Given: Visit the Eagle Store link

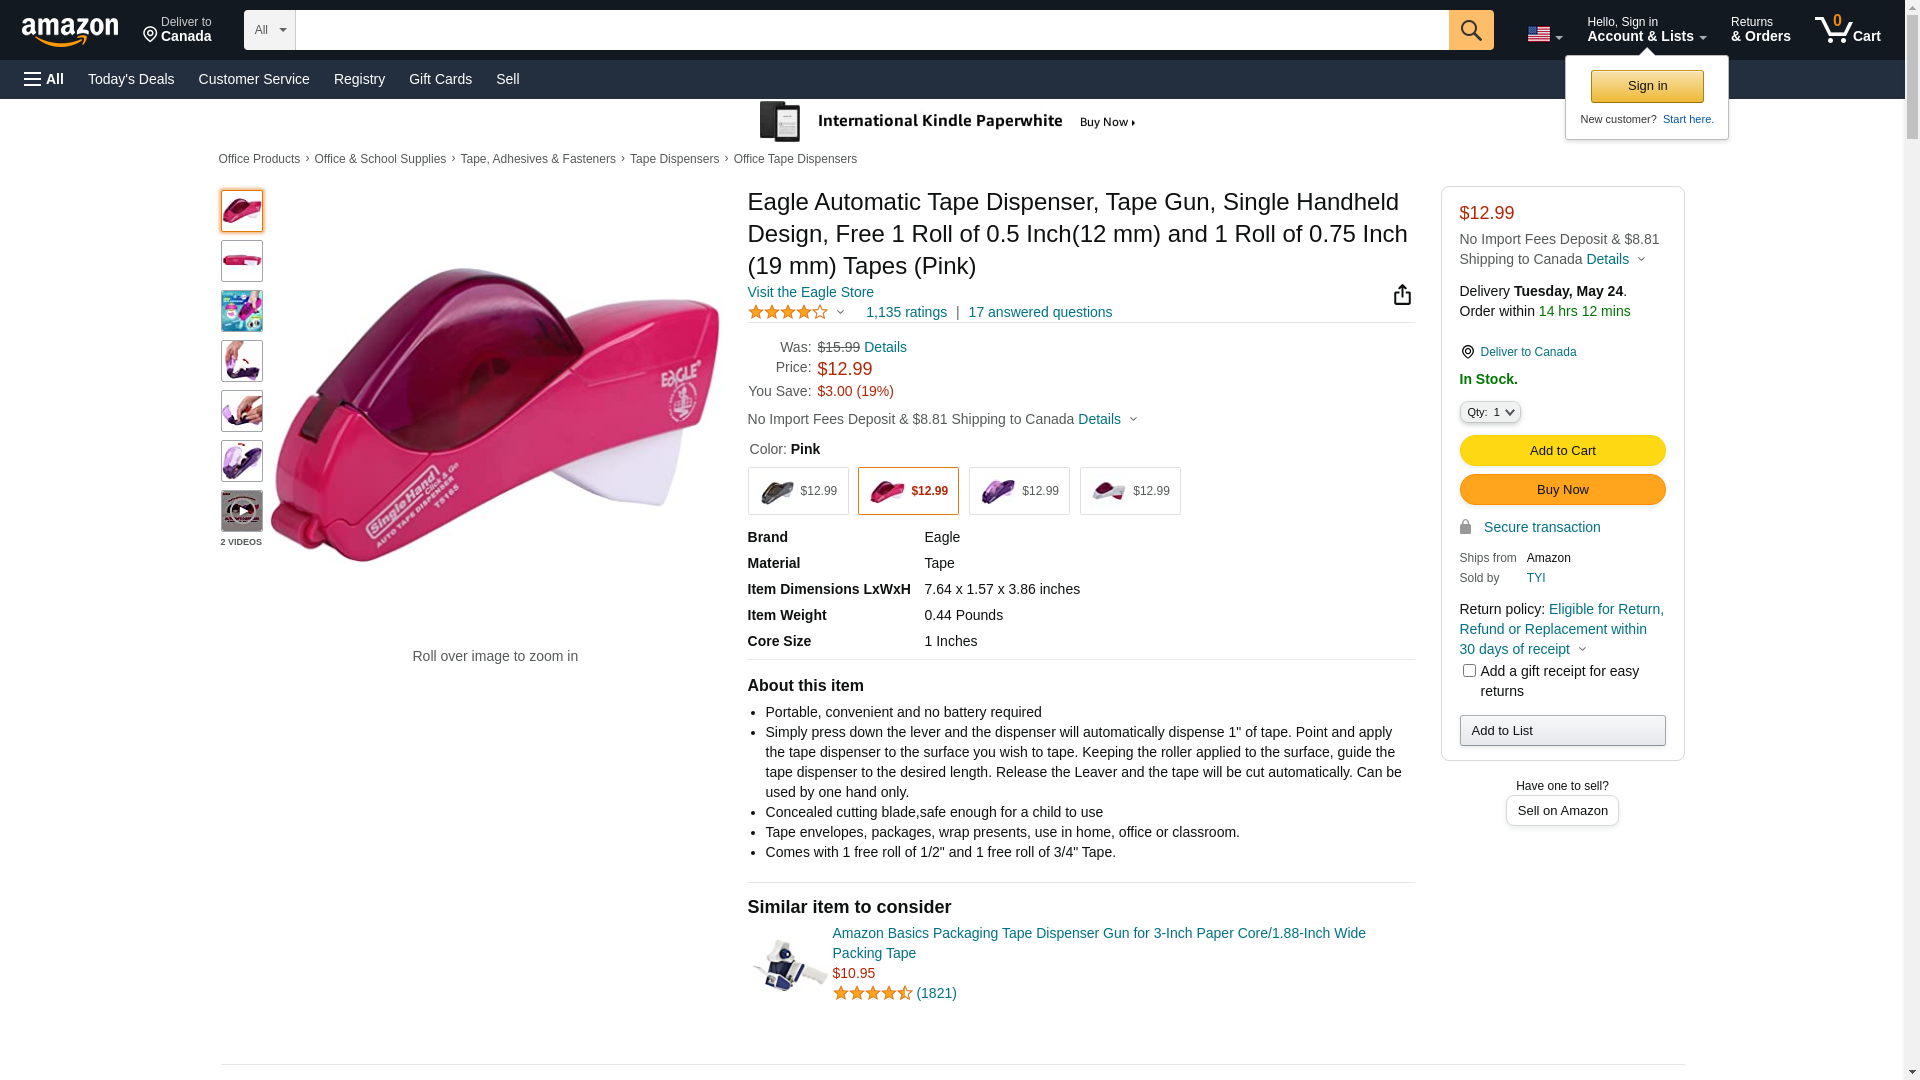Looking at the screenshot, I should pyautogui.click(x=811, y=292).
